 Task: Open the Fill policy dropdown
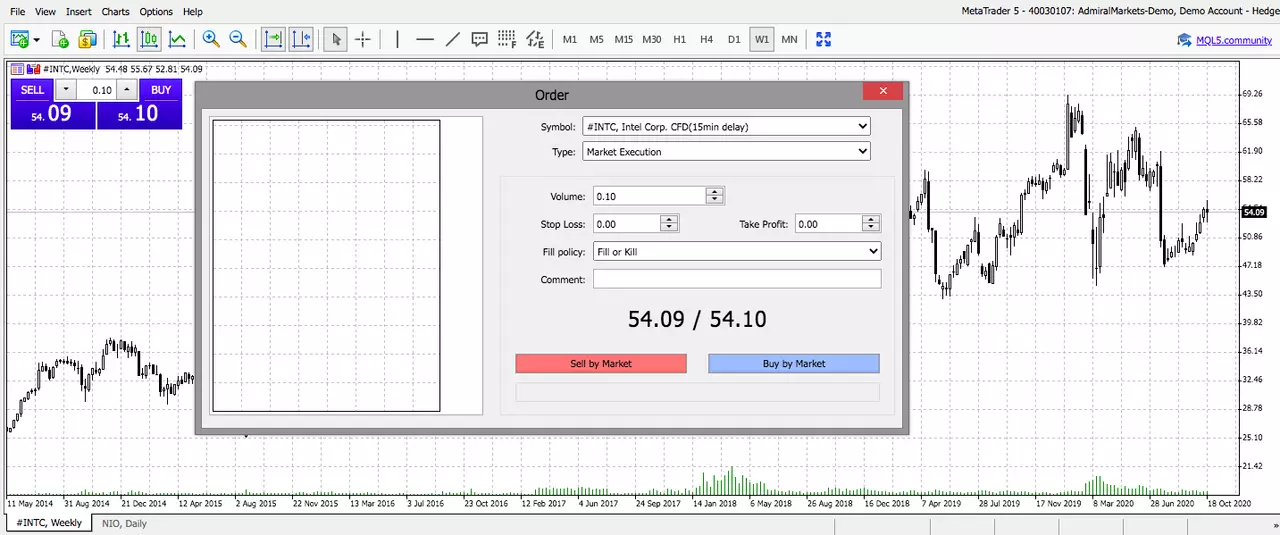737,252
